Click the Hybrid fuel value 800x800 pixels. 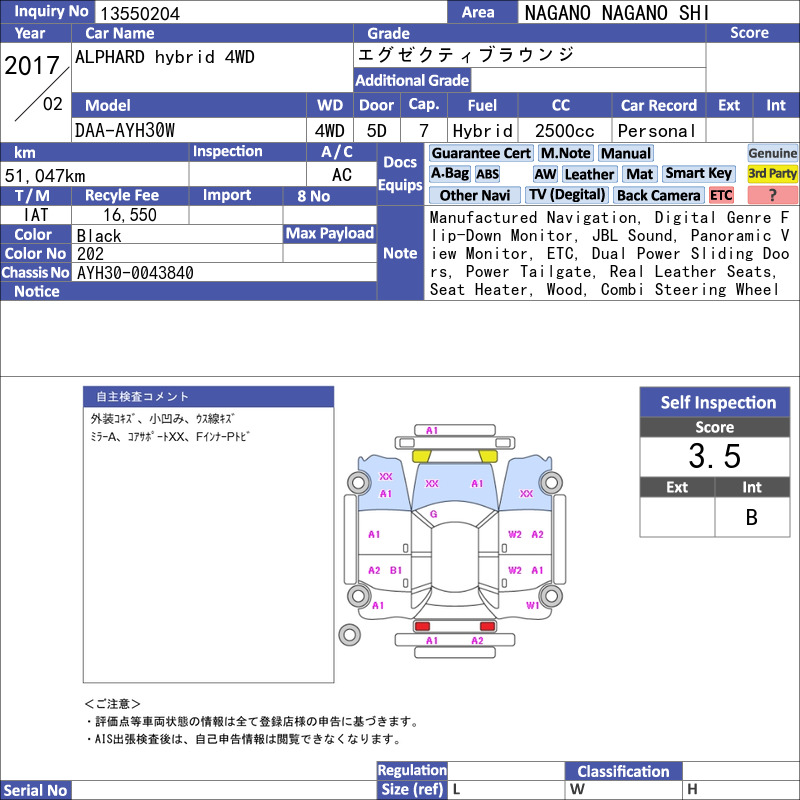(482, 131)
